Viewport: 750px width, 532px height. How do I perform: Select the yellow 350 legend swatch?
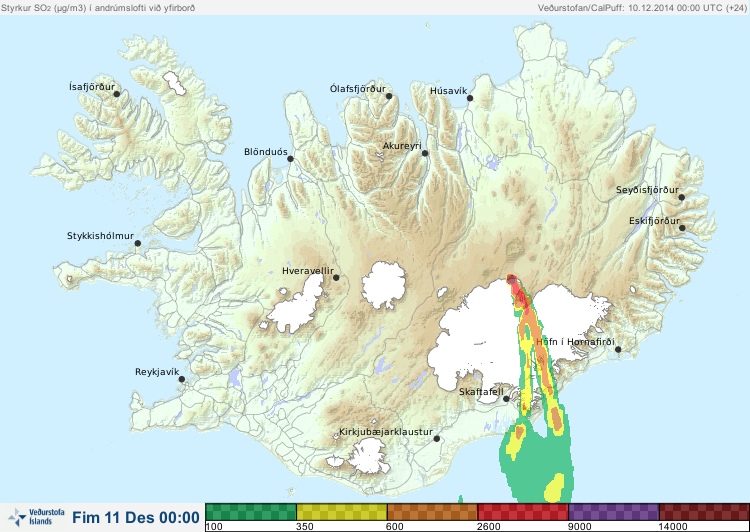(342, 512)
